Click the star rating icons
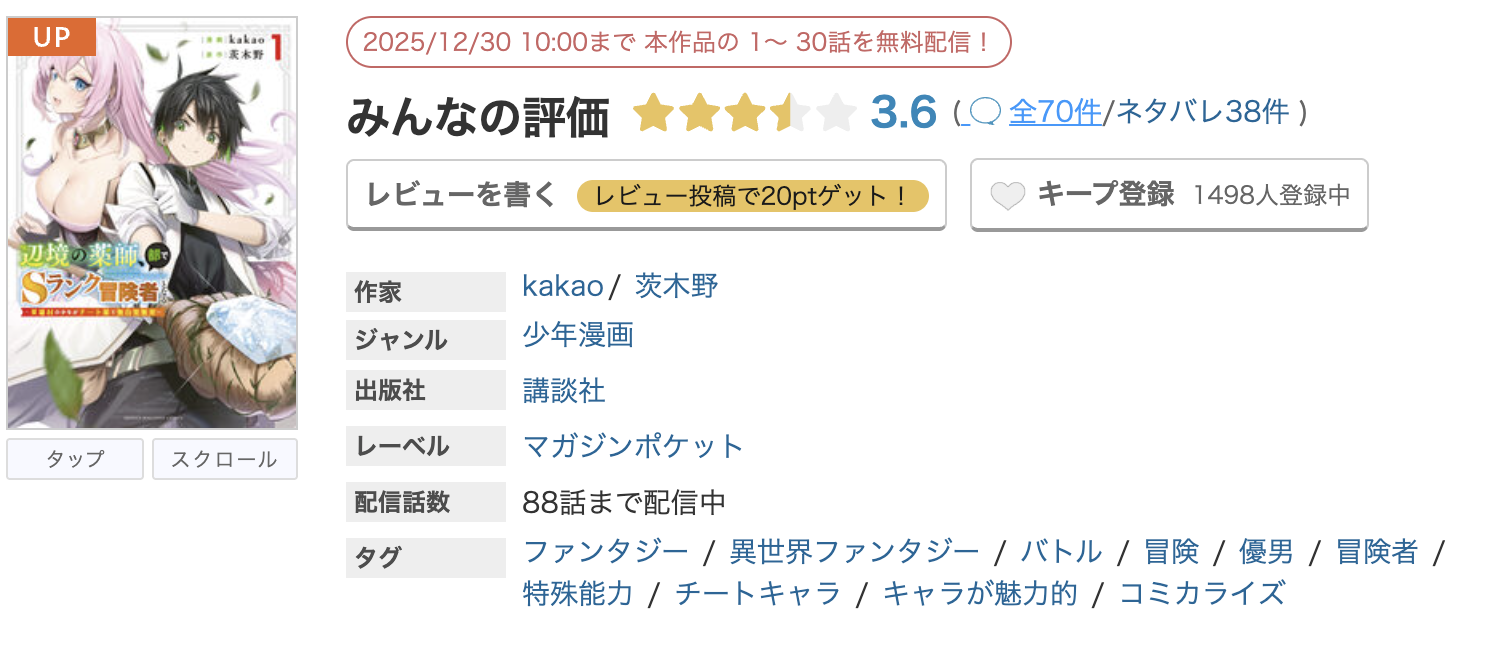This screenshot has height=646, width=1508. click(x=745, y=113)
